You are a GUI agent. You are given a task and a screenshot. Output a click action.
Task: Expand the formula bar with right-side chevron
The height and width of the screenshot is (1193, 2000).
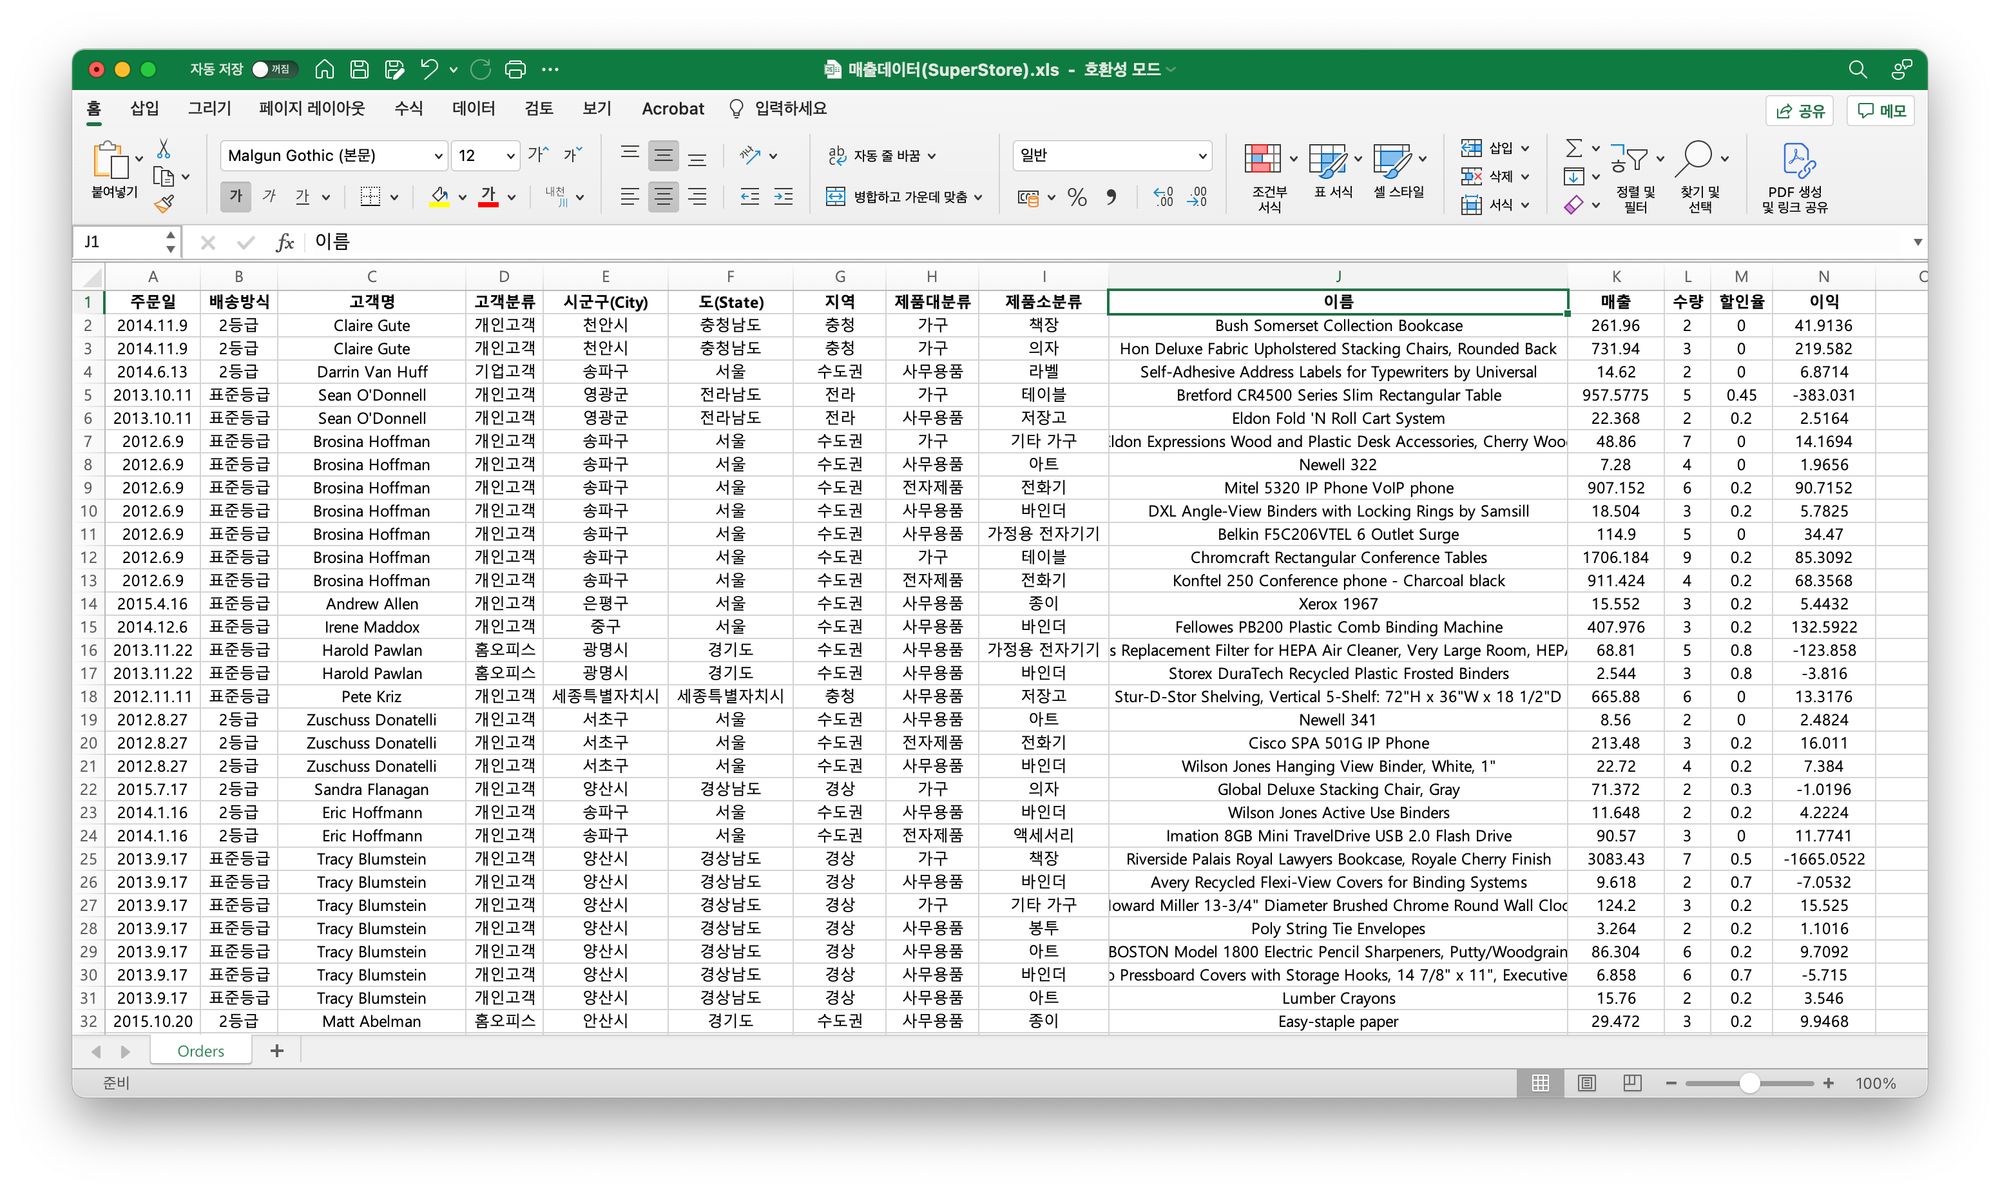point(1917,242)
